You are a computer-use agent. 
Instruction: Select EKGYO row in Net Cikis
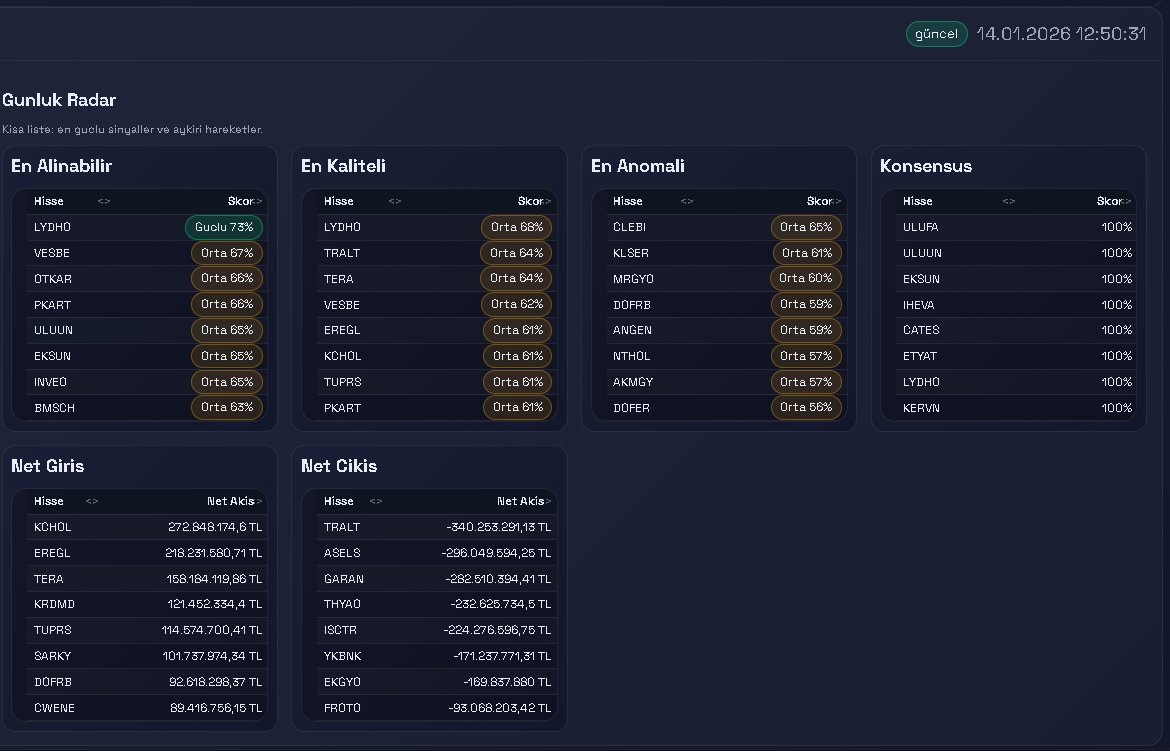437,682
